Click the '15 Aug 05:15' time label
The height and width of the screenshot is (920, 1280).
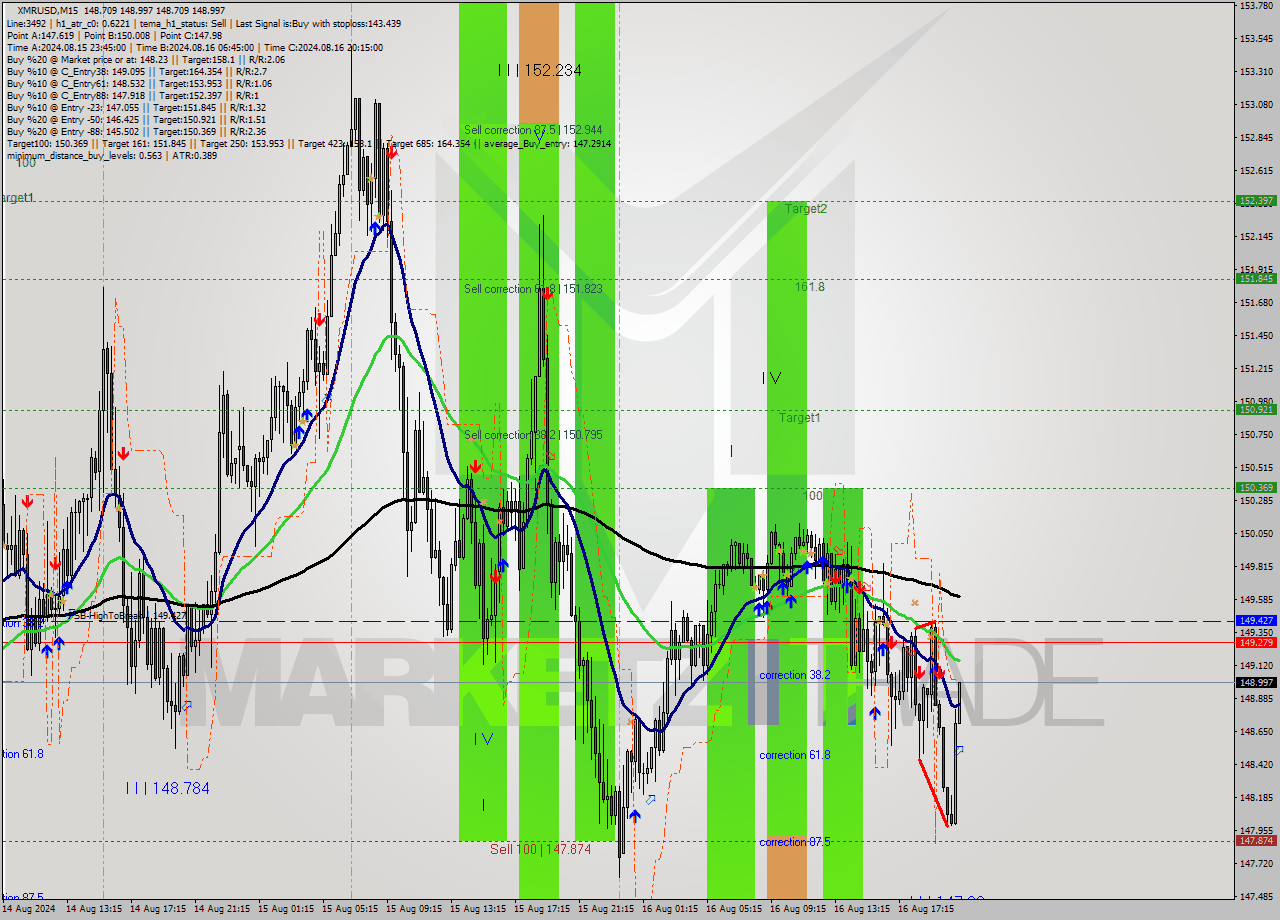[350, 909]
